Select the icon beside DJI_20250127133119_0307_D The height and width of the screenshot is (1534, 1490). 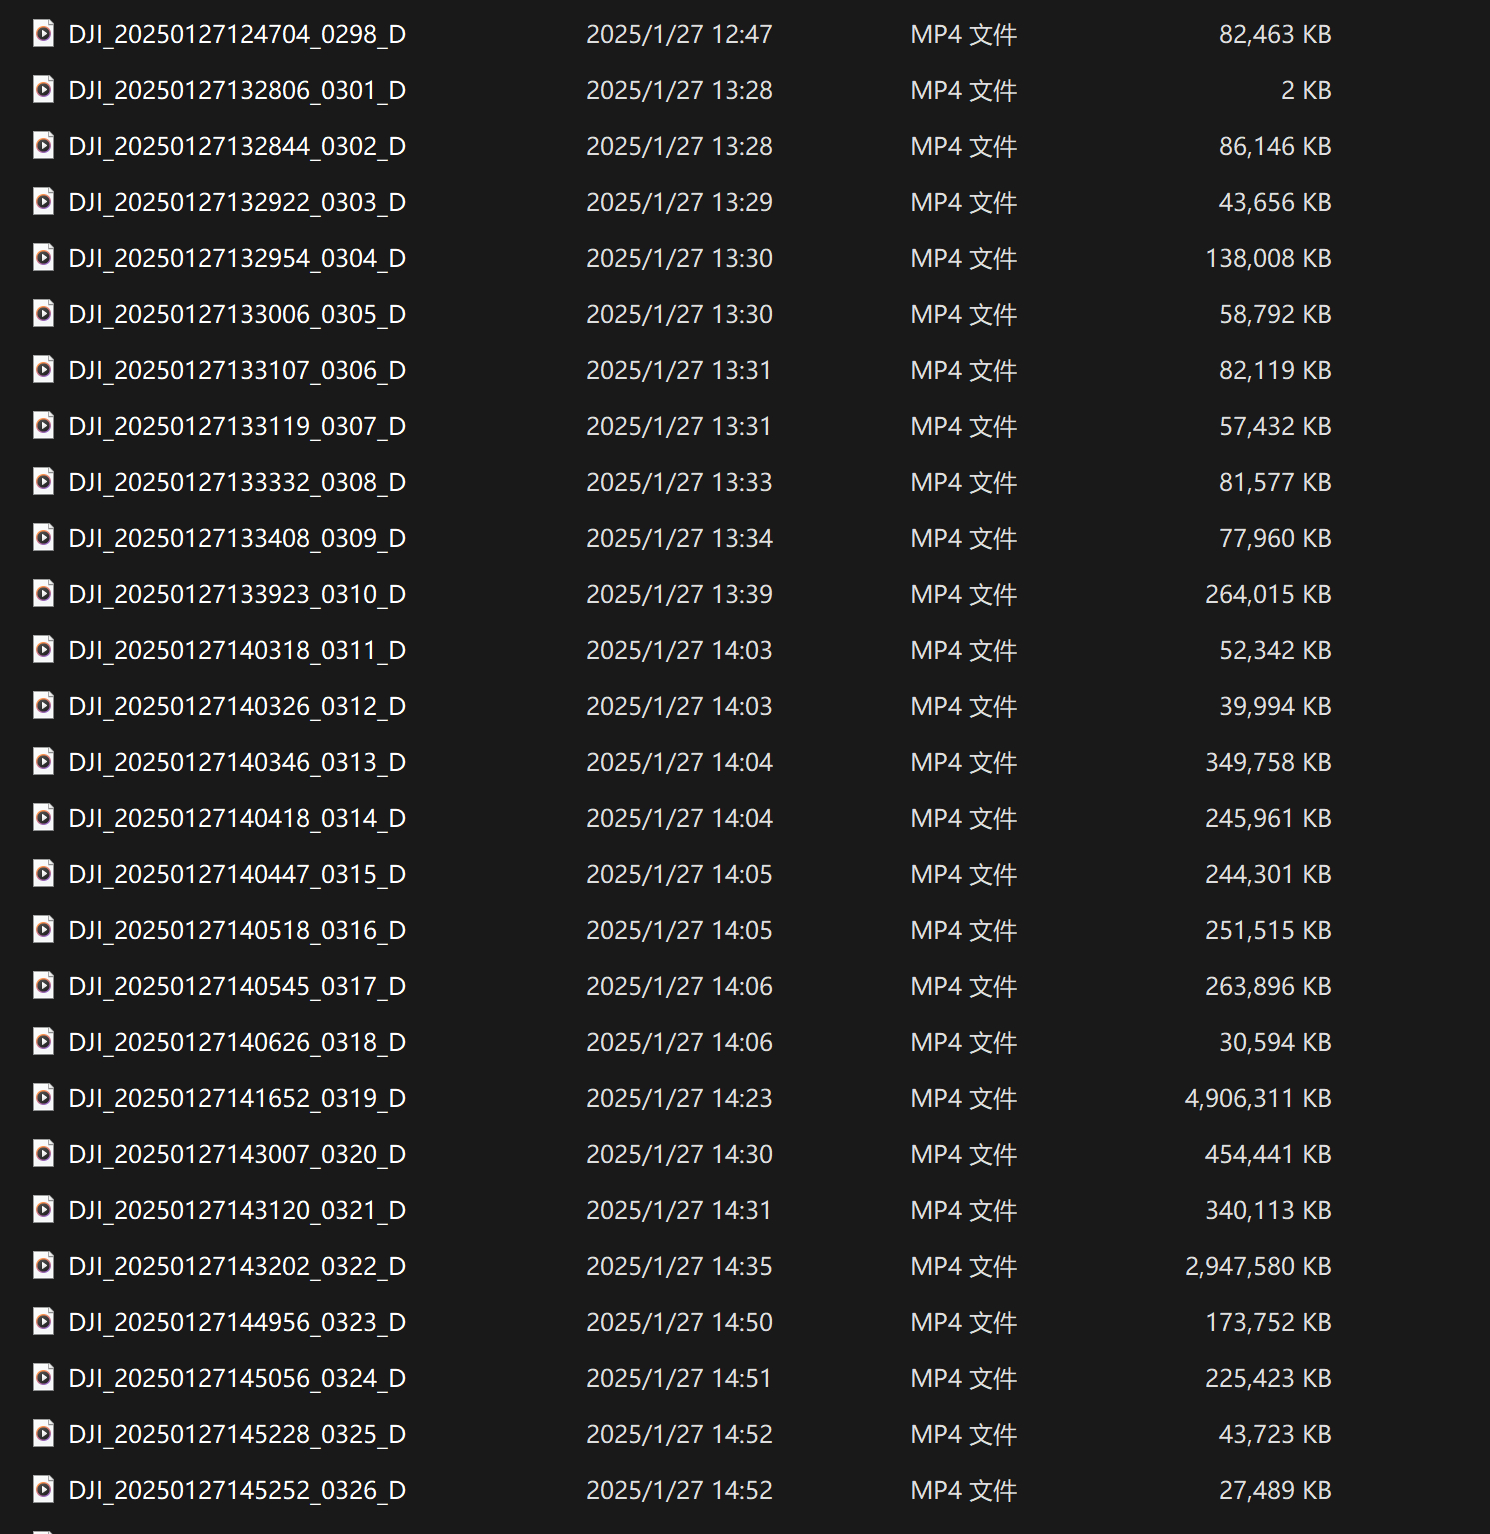(x=43, y=426)
